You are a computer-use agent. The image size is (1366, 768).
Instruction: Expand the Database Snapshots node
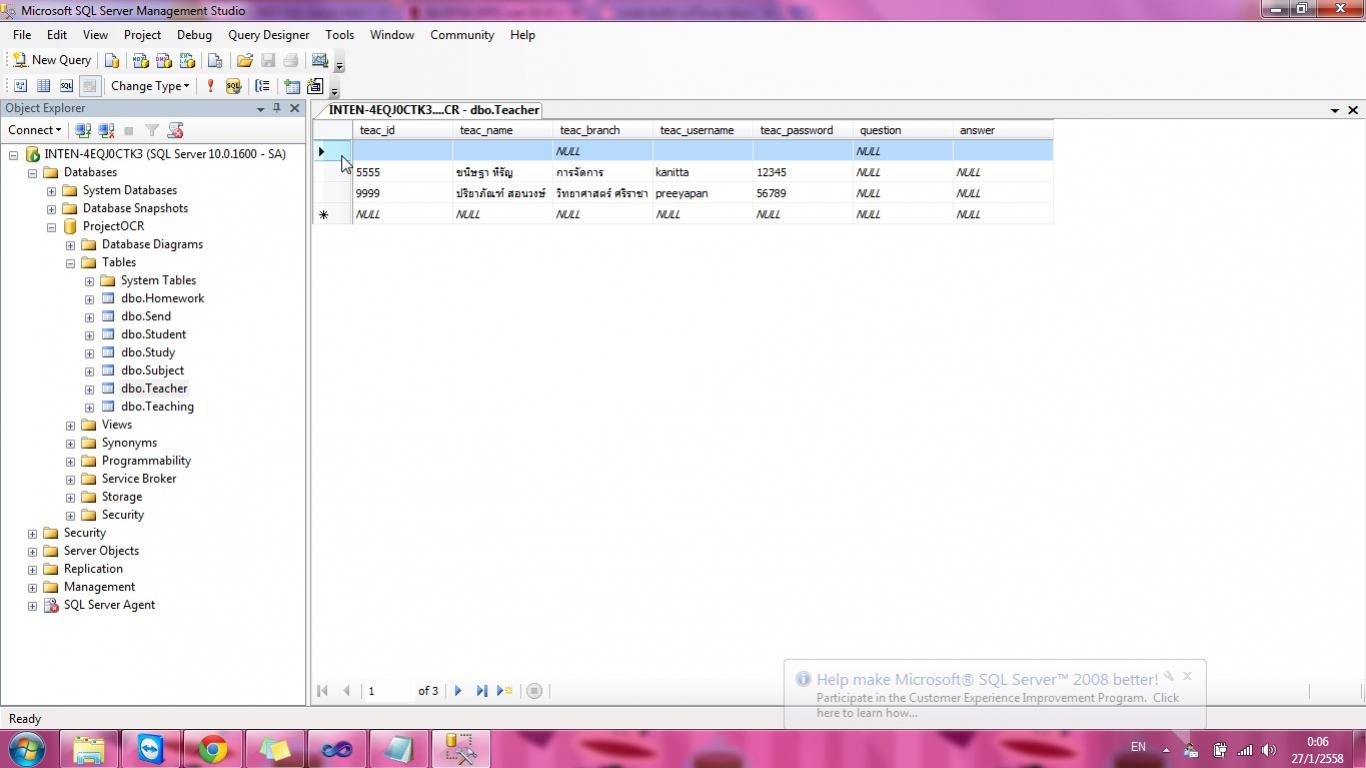tap(51, 209)
